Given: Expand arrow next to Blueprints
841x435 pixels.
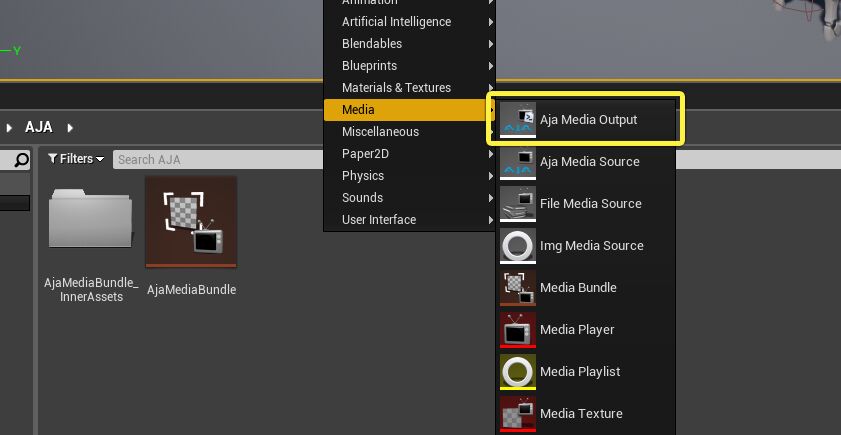Looking at the screenshot, I should 490,66.
